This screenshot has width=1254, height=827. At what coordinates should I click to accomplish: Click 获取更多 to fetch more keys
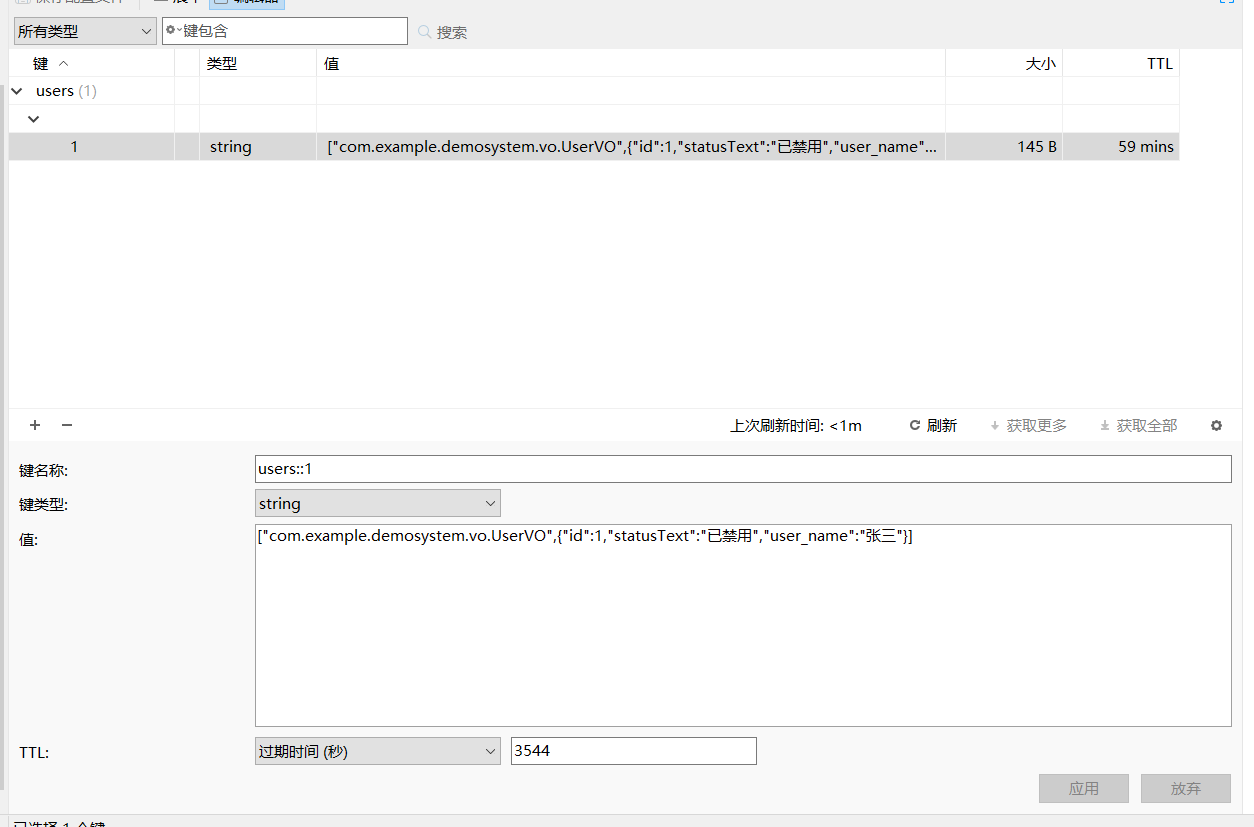coord(1028,425)
